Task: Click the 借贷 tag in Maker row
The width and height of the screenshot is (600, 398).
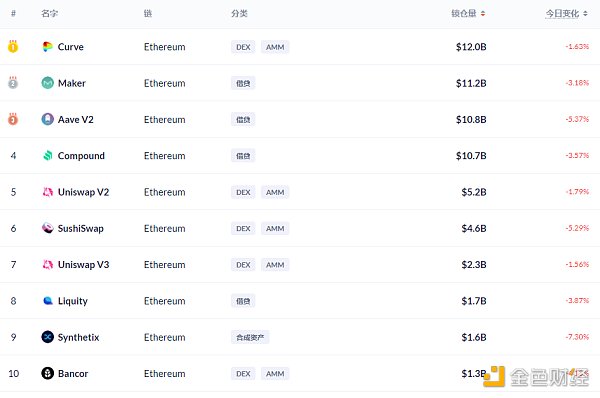Action: click(x=243, y=83)
